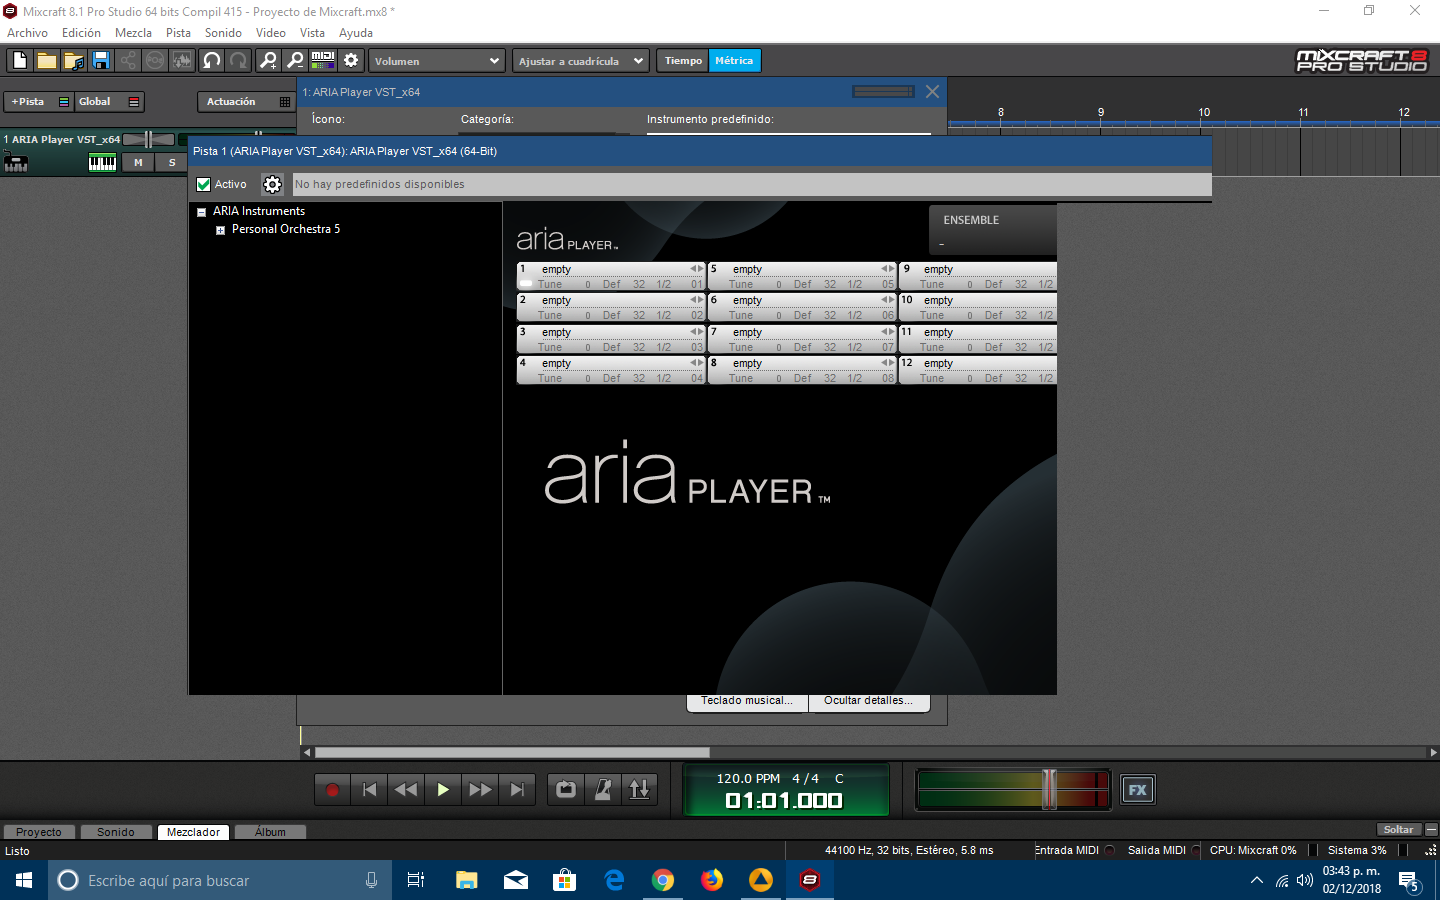Click the horizontal timeline scrollbar
Viewport: 1440px width, 900px height.
(512, 752)
